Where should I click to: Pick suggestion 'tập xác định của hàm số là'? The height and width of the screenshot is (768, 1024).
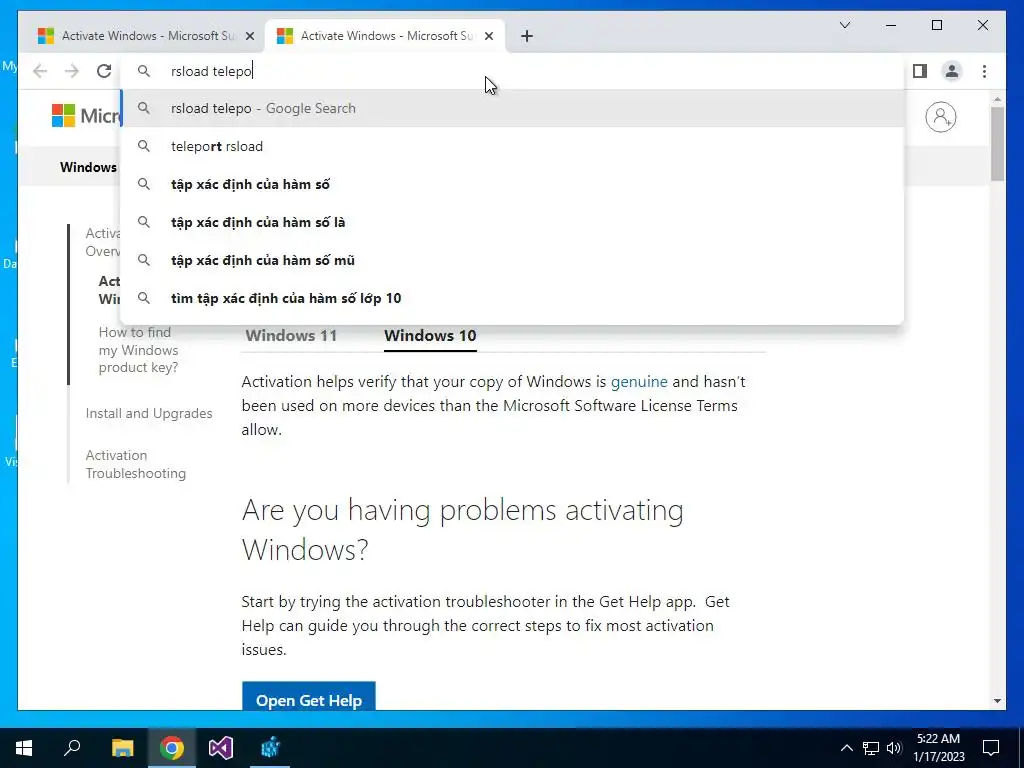tap(513, 222)
